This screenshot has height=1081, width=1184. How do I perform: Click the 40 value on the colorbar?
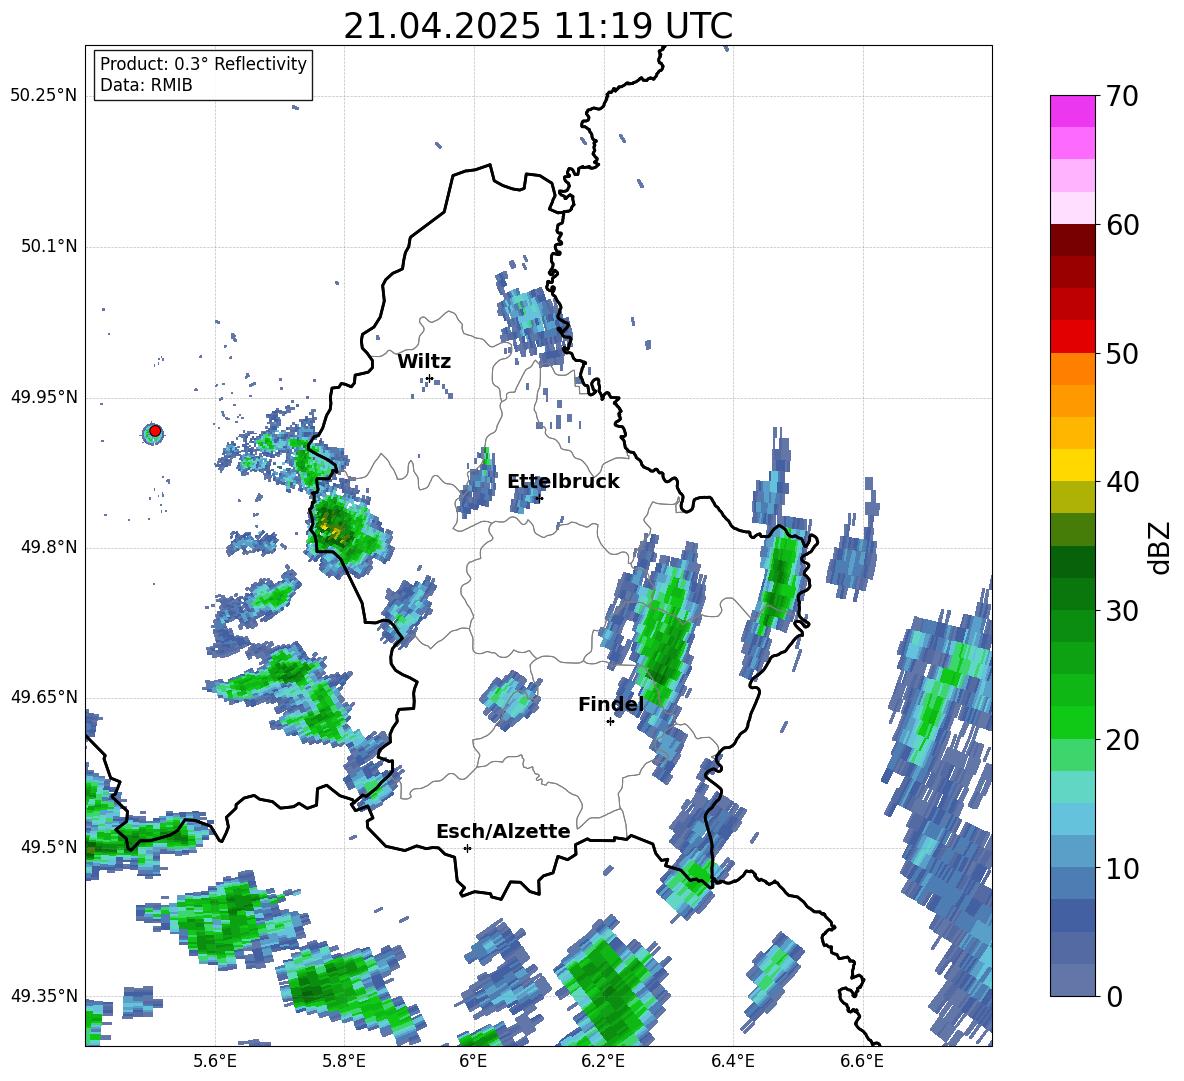click(x=1122, y=482)
